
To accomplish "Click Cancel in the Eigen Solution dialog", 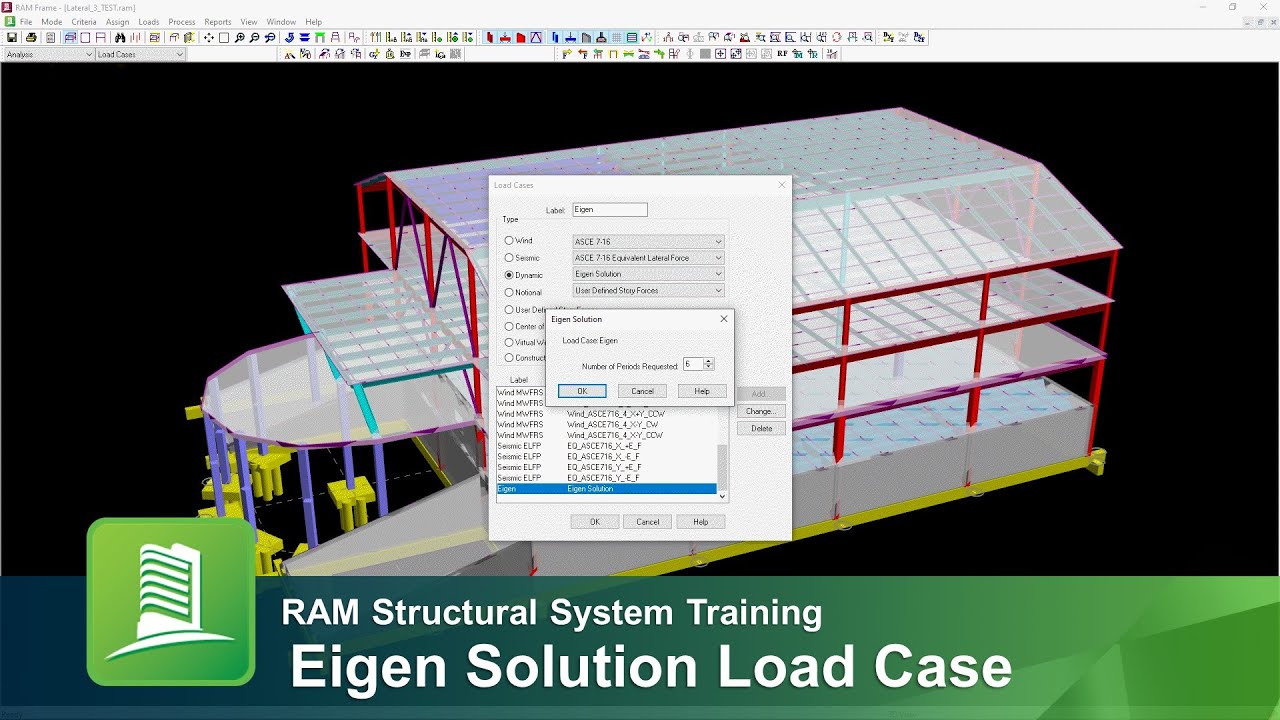I will click(642, 391).
